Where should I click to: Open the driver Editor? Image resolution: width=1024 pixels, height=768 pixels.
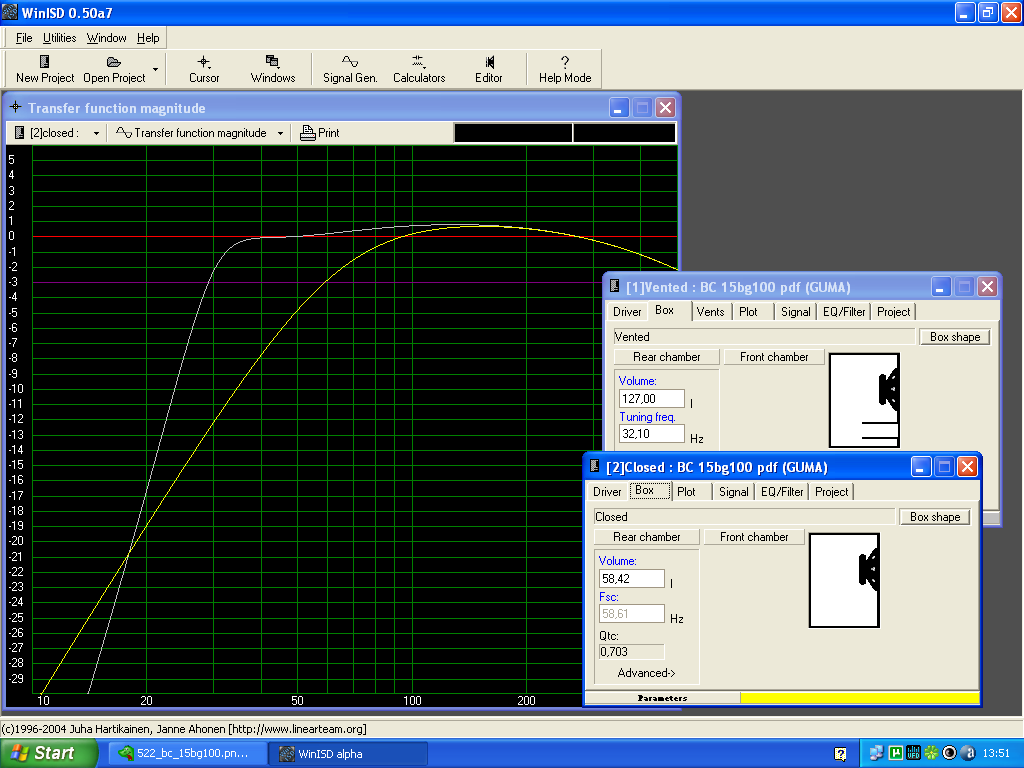click(x=488, y=69)
